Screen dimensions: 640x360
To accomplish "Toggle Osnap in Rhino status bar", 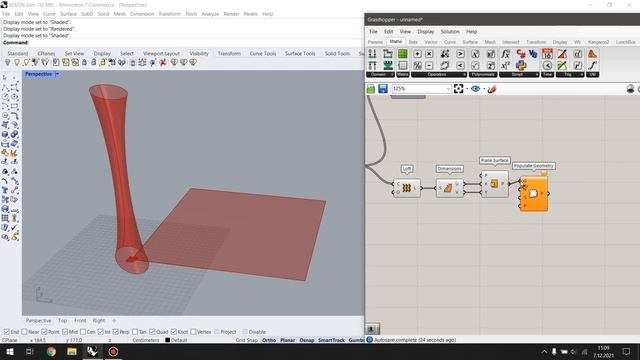I will tap(307, 340).
